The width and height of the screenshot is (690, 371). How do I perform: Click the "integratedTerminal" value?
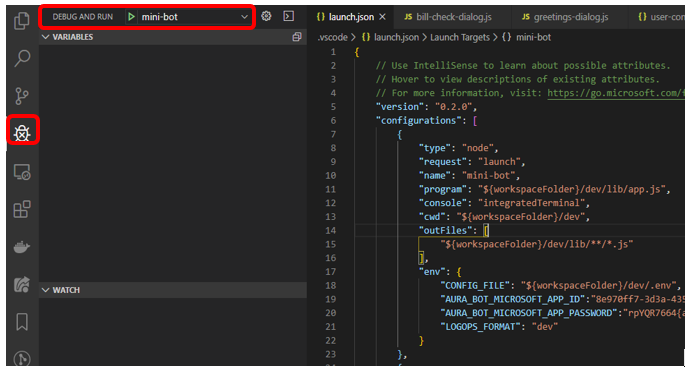532,203
